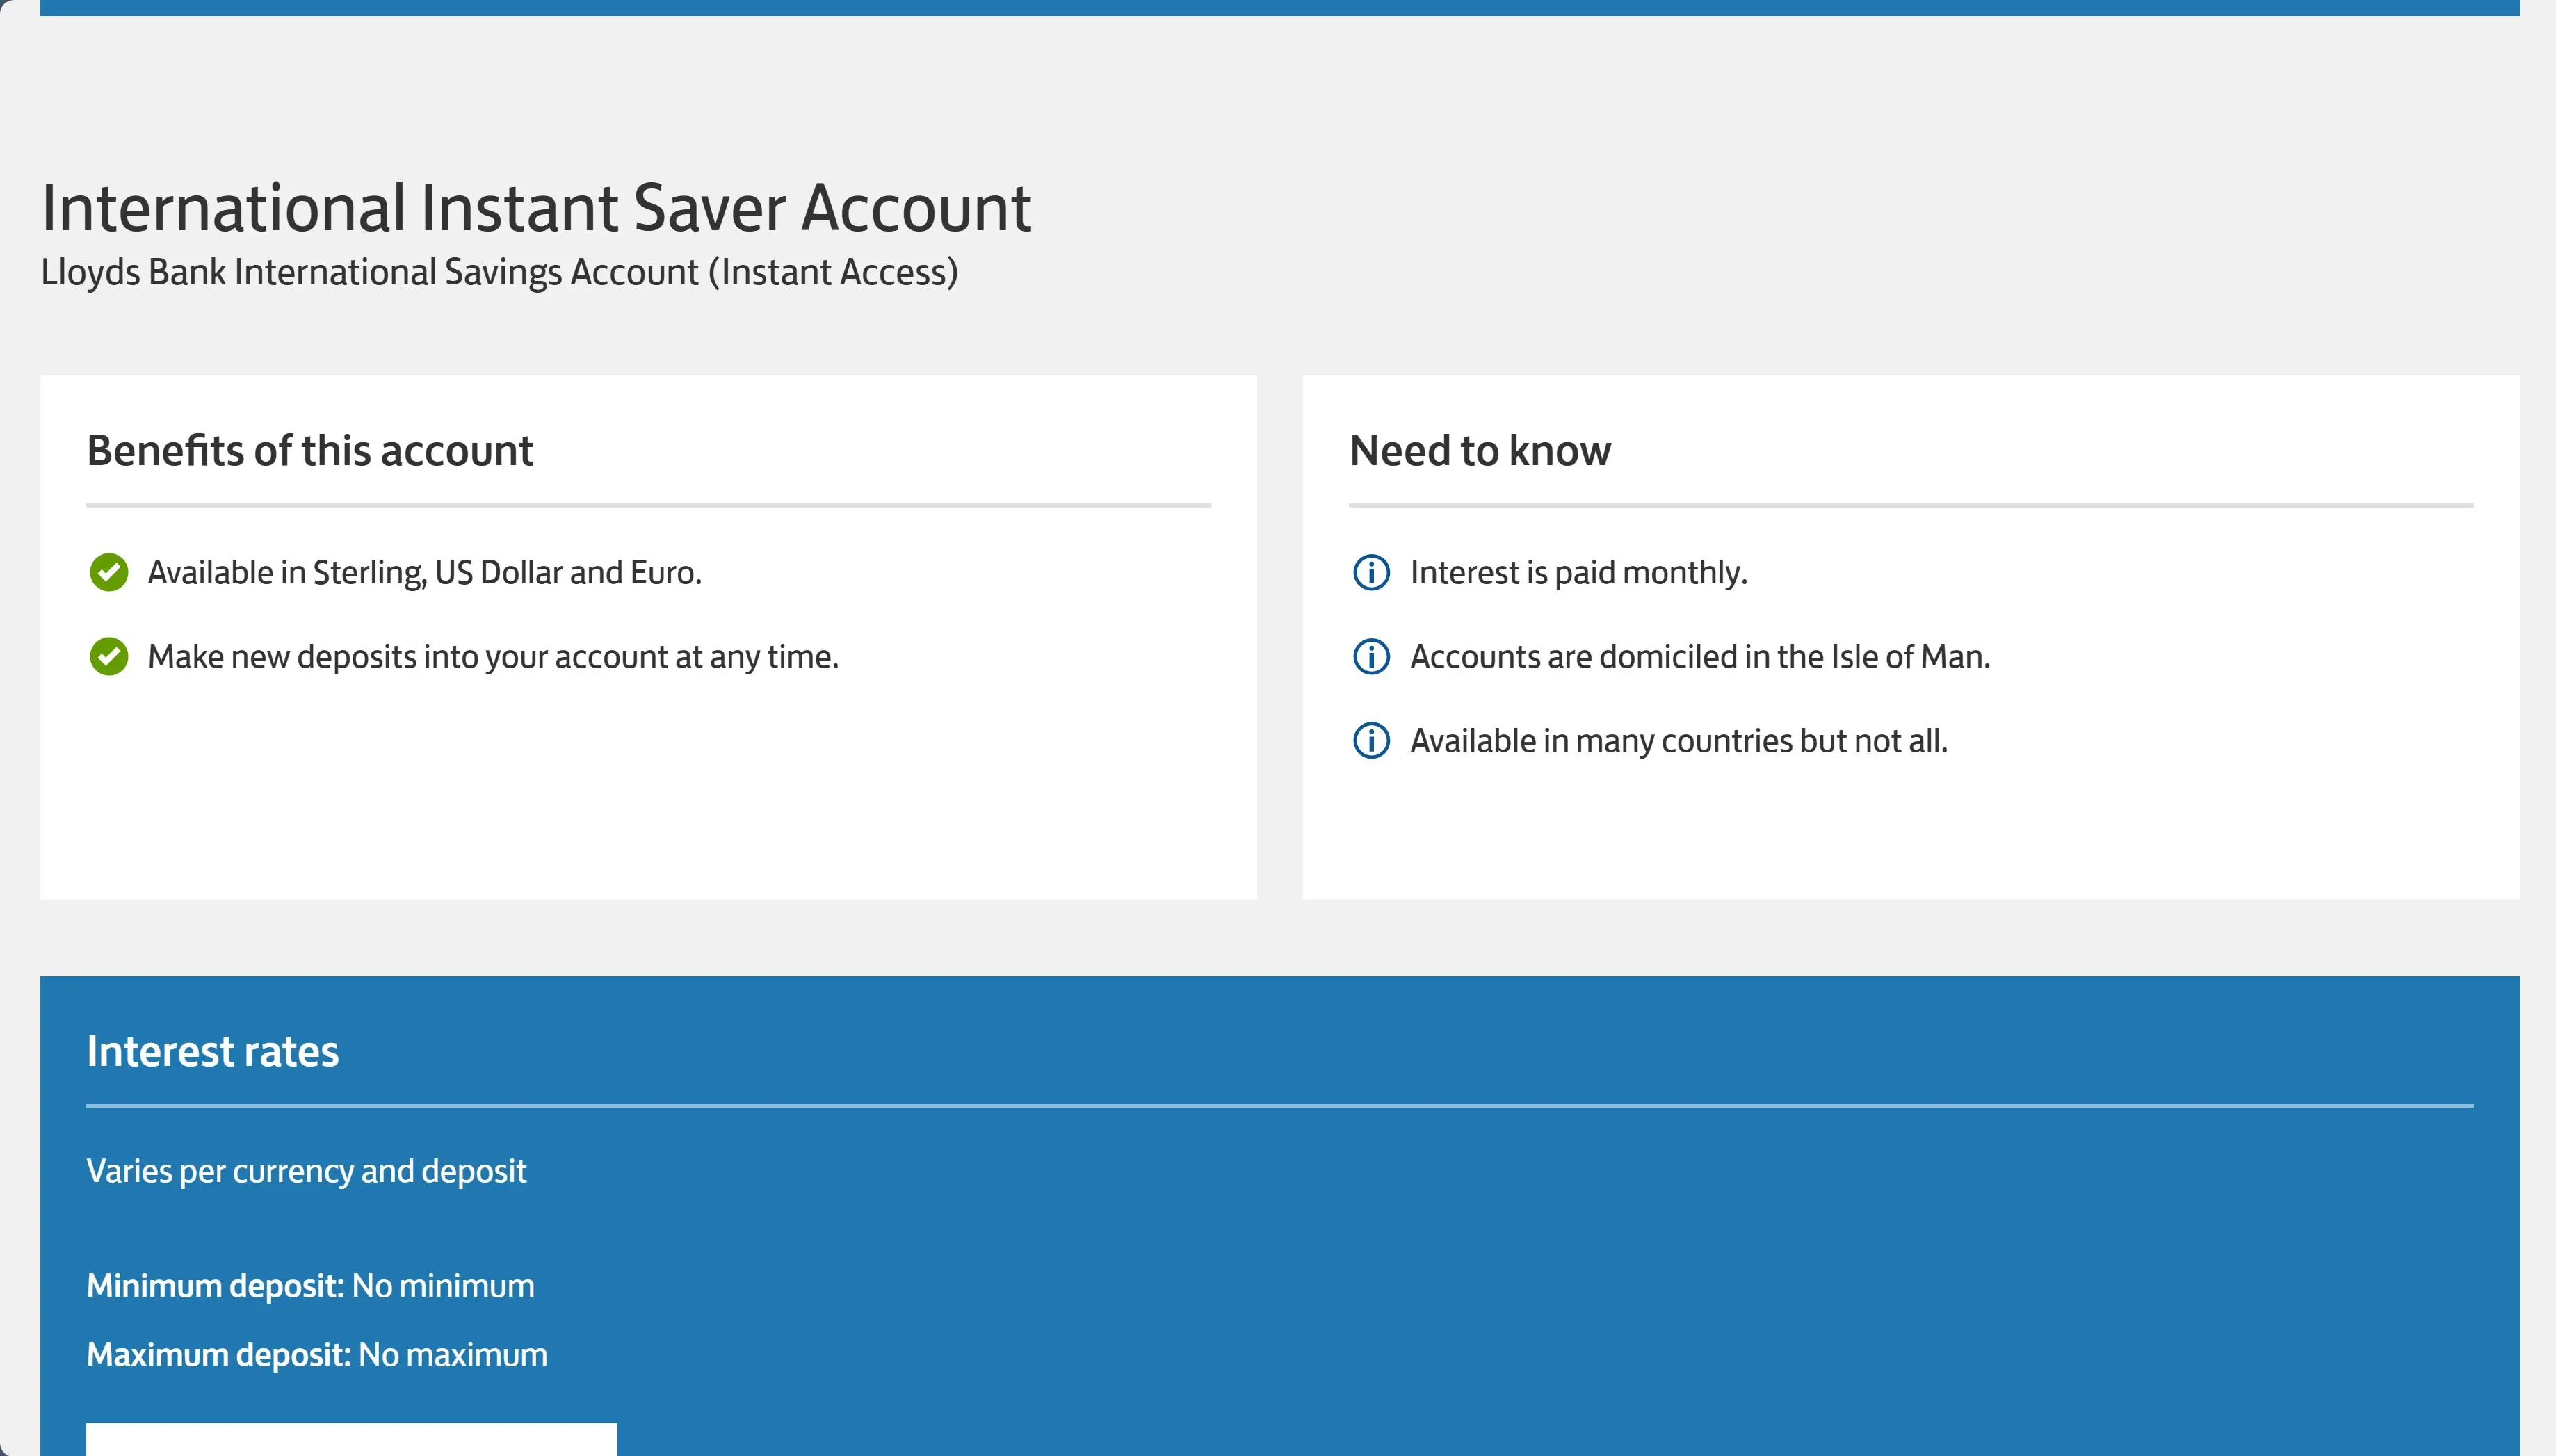This screenshot has width=2556, height=1456.
Task: Click the green checkmark beside Sterling, US Dollar and Euro
Action: (x=109, y=572)
